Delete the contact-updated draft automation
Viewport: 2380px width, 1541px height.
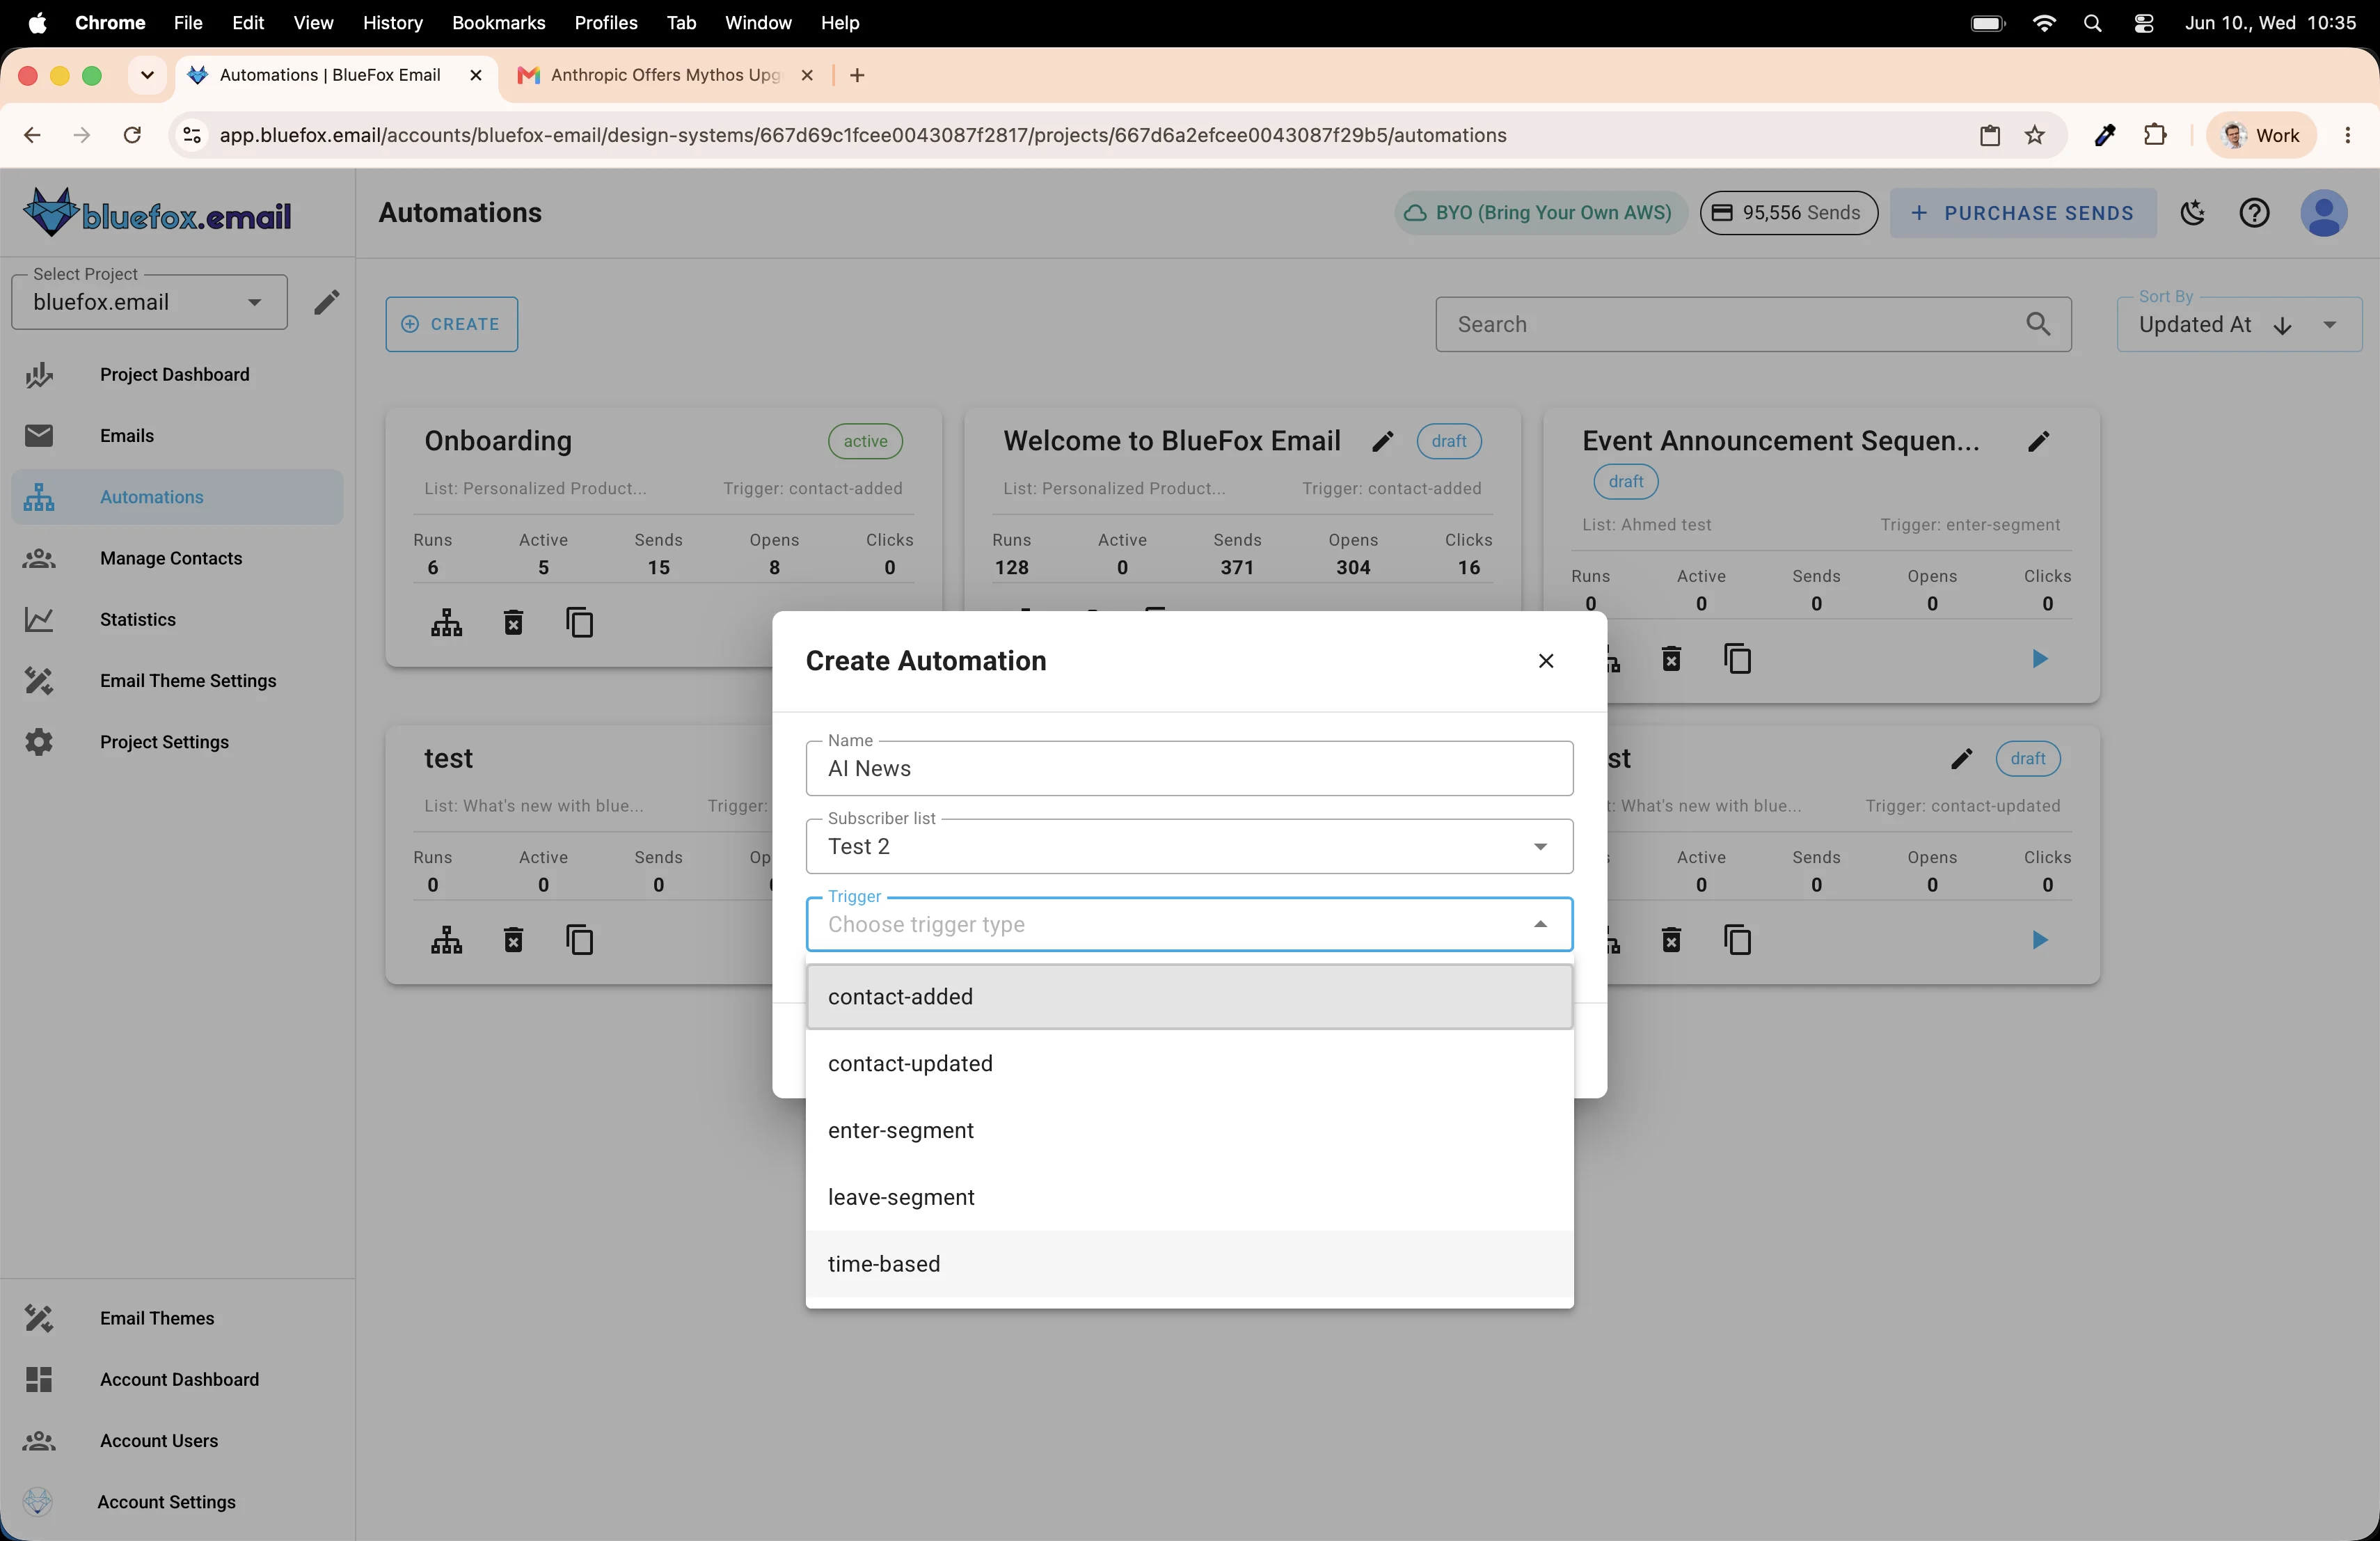(1671, 940)
